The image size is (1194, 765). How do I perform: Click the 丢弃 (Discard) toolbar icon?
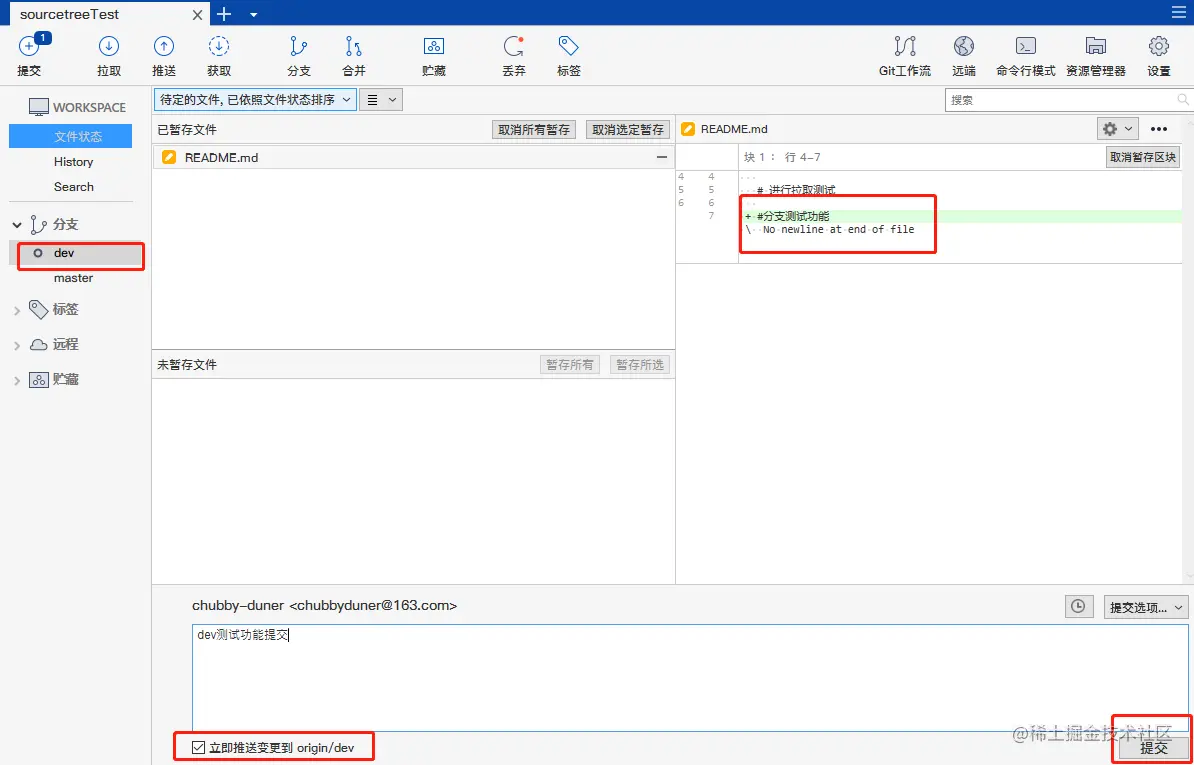click(x=513, y=47)
